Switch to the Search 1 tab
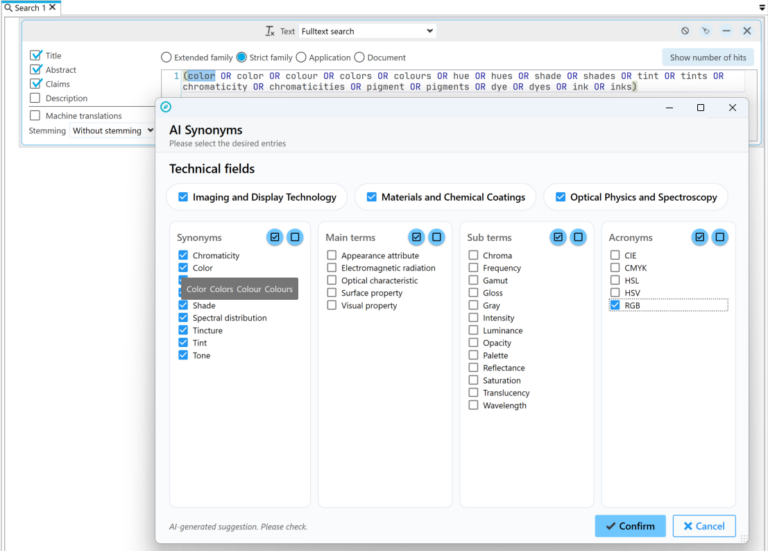Screen dimensions: 768x551 click(29, 8)
